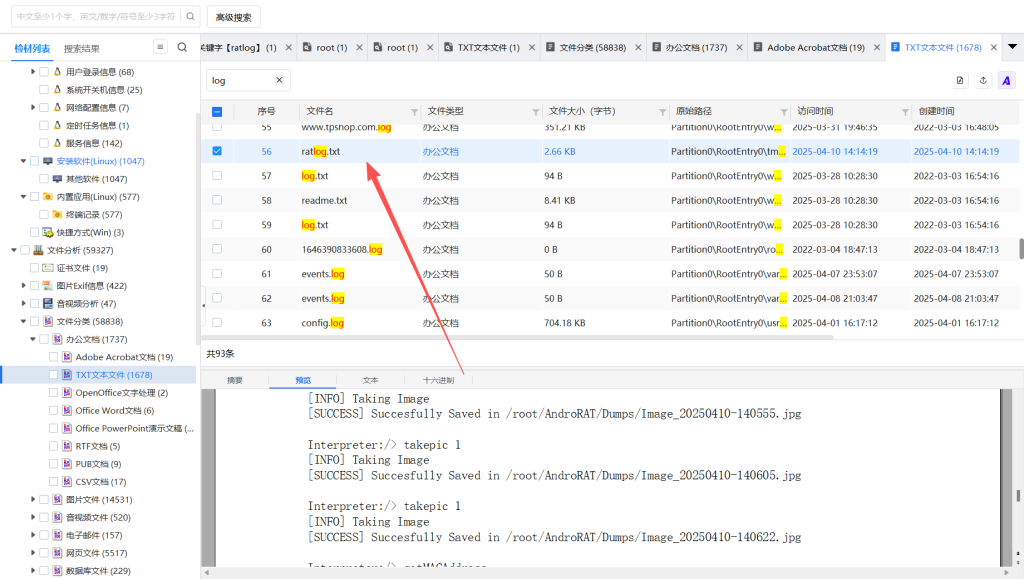Switch to the 十六进制 preview tab
Image resolution: width=1024 pixels, height=579 pixels.
(x=438, y=380)
